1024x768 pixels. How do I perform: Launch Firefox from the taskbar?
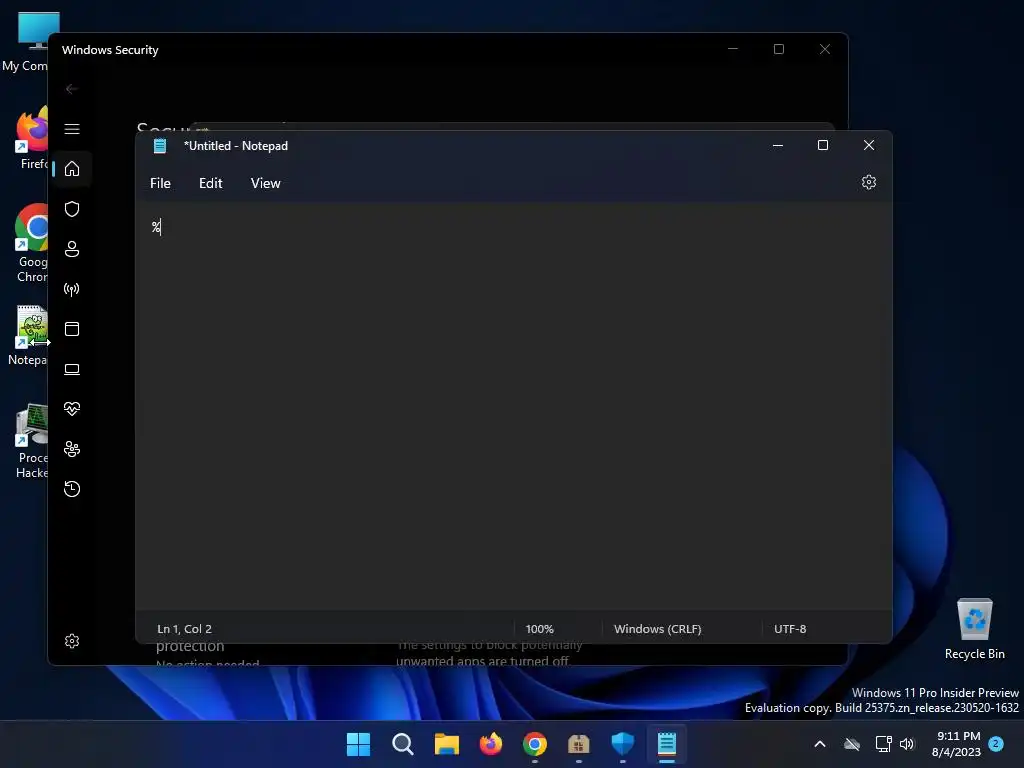[490, 744]
